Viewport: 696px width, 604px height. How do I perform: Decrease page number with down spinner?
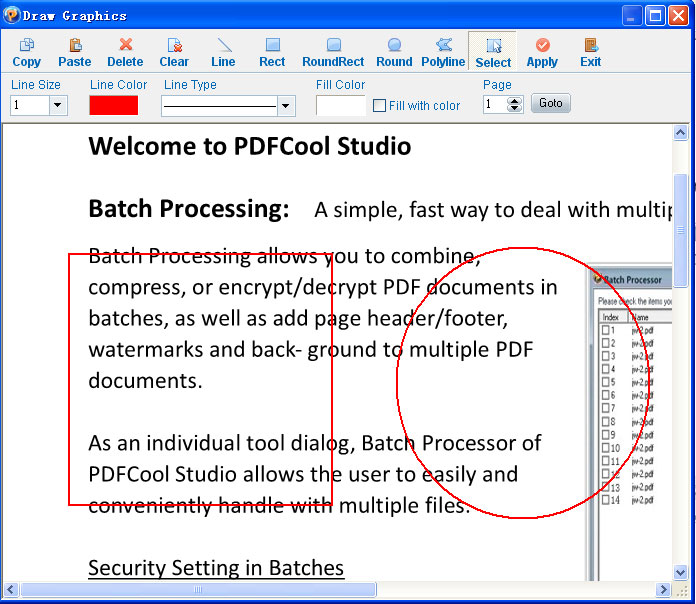(x=514, y=108)
